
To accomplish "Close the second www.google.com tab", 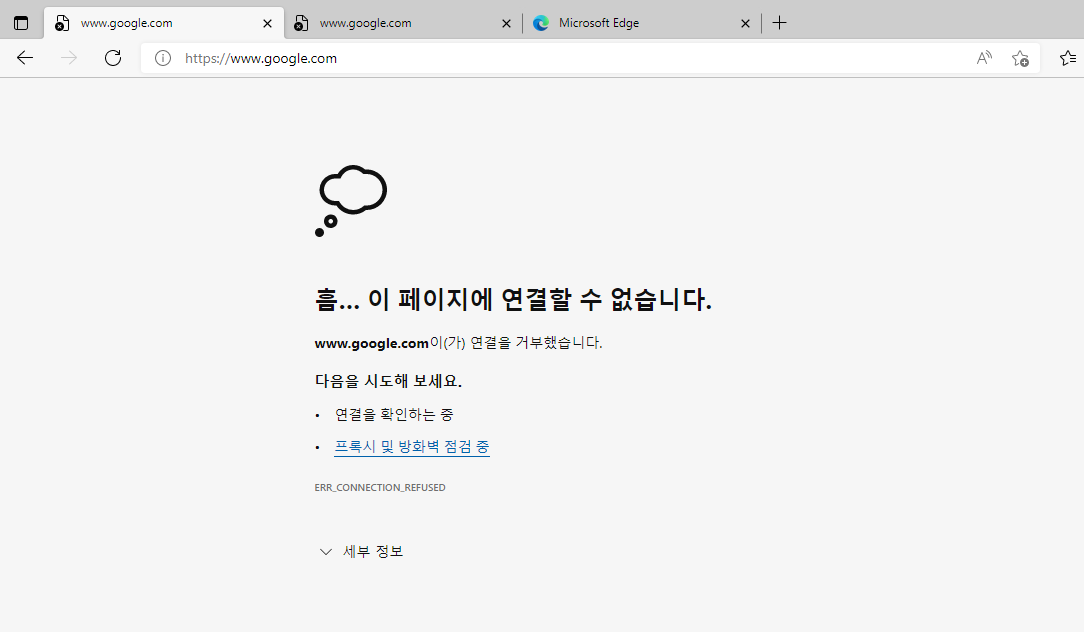I will pyautogui.click(x=506, y=24).
